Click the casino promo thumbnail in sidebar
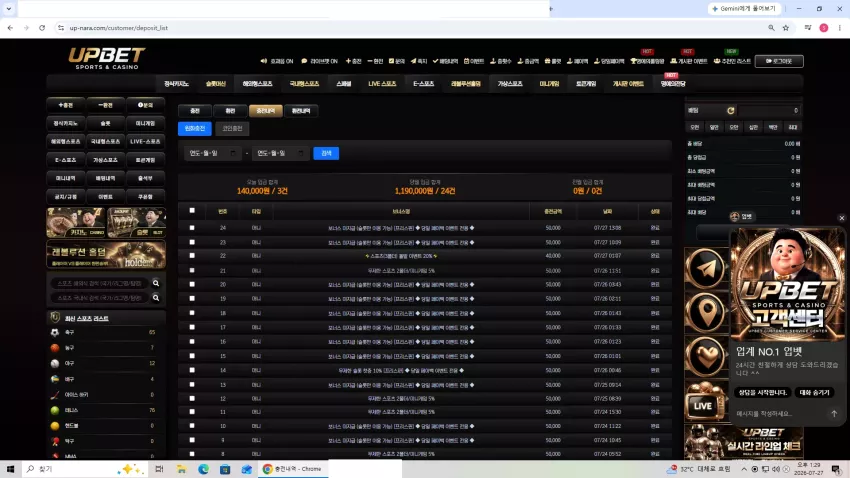 (76, 222)
